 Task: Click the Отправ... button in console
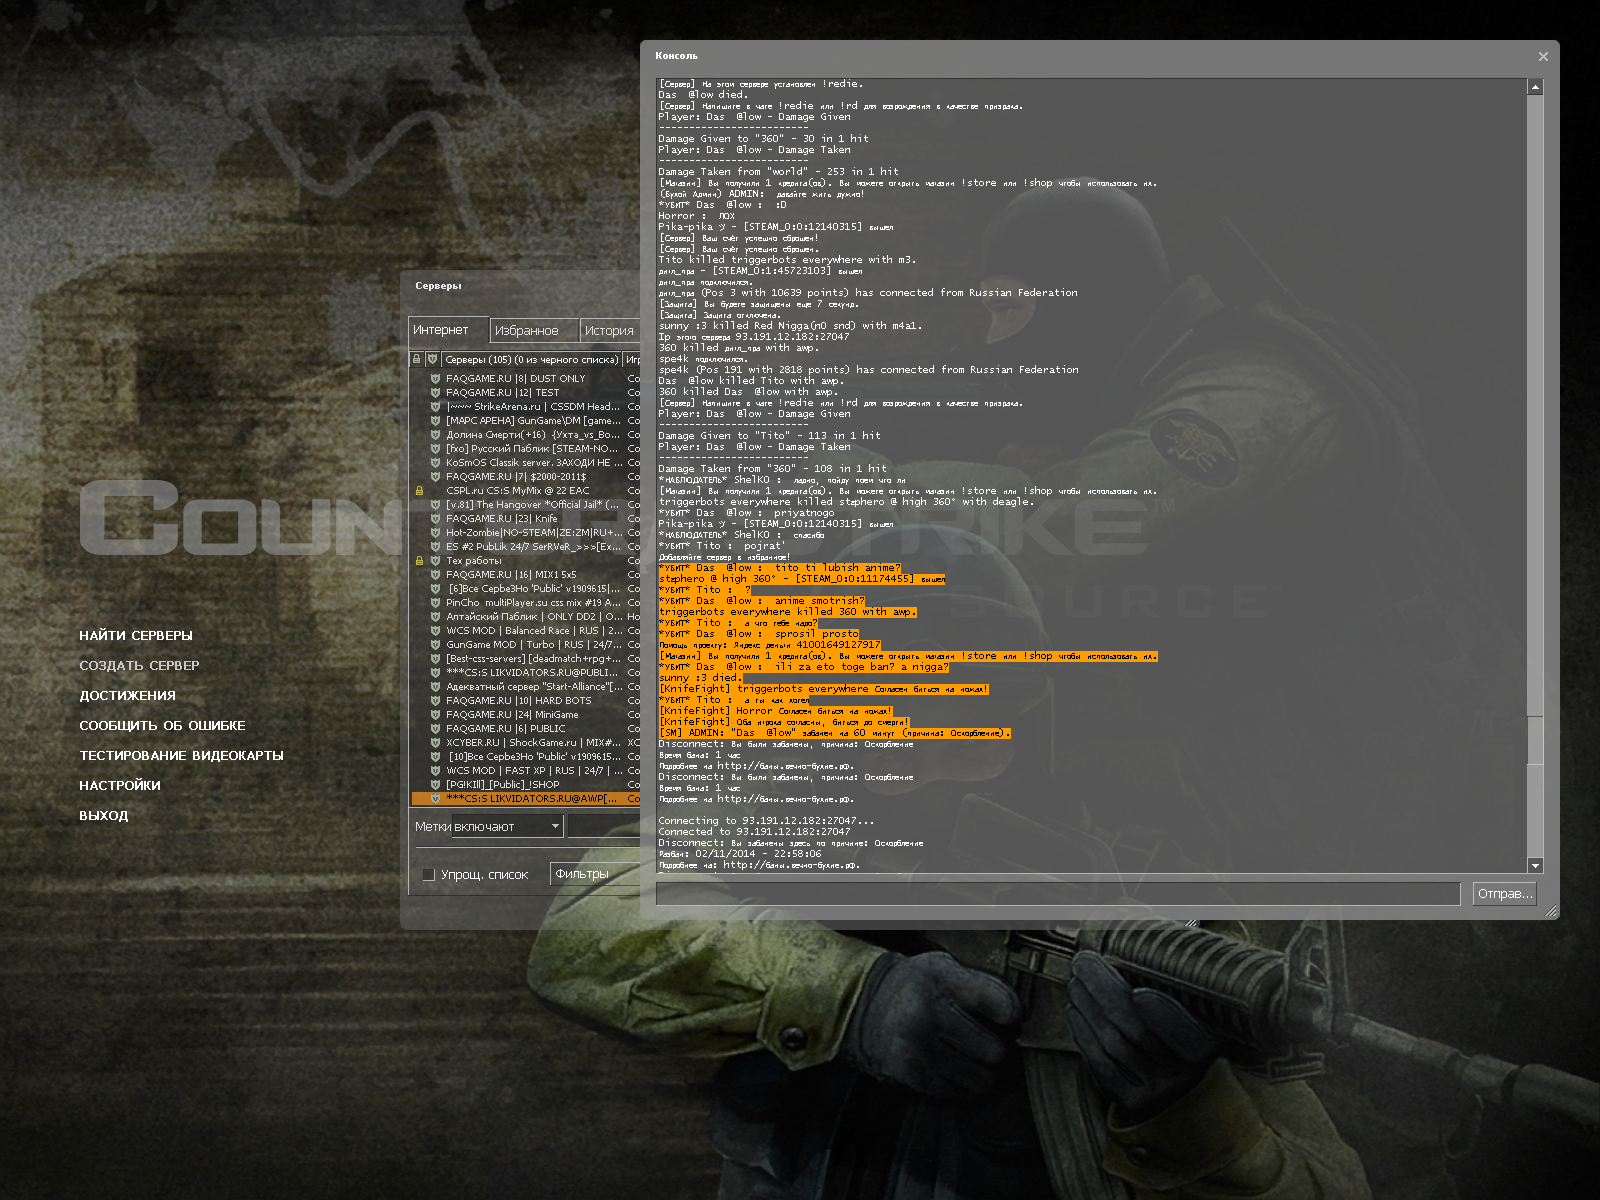pos(1504,894)
